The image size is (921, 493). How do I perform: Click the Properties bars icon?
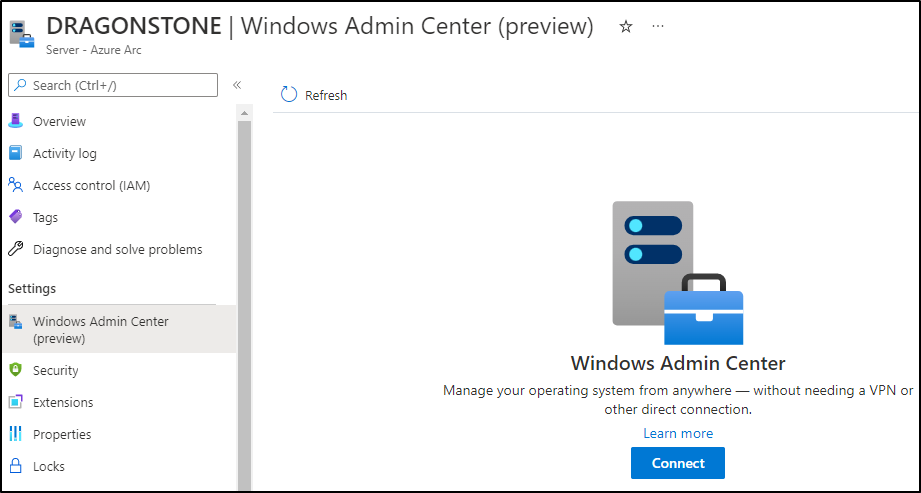(16, 434)
